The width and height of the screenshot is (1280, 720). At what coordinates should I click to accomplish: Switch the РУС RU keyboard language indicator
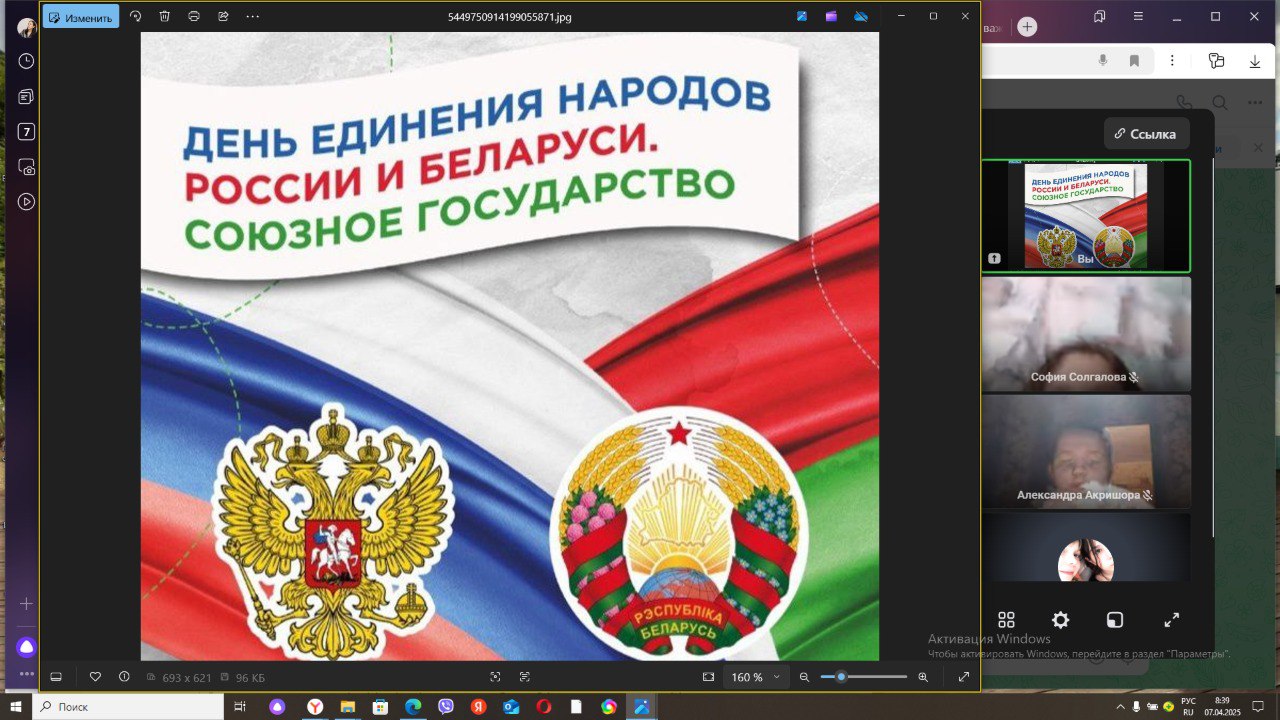tap(1188, 707)
